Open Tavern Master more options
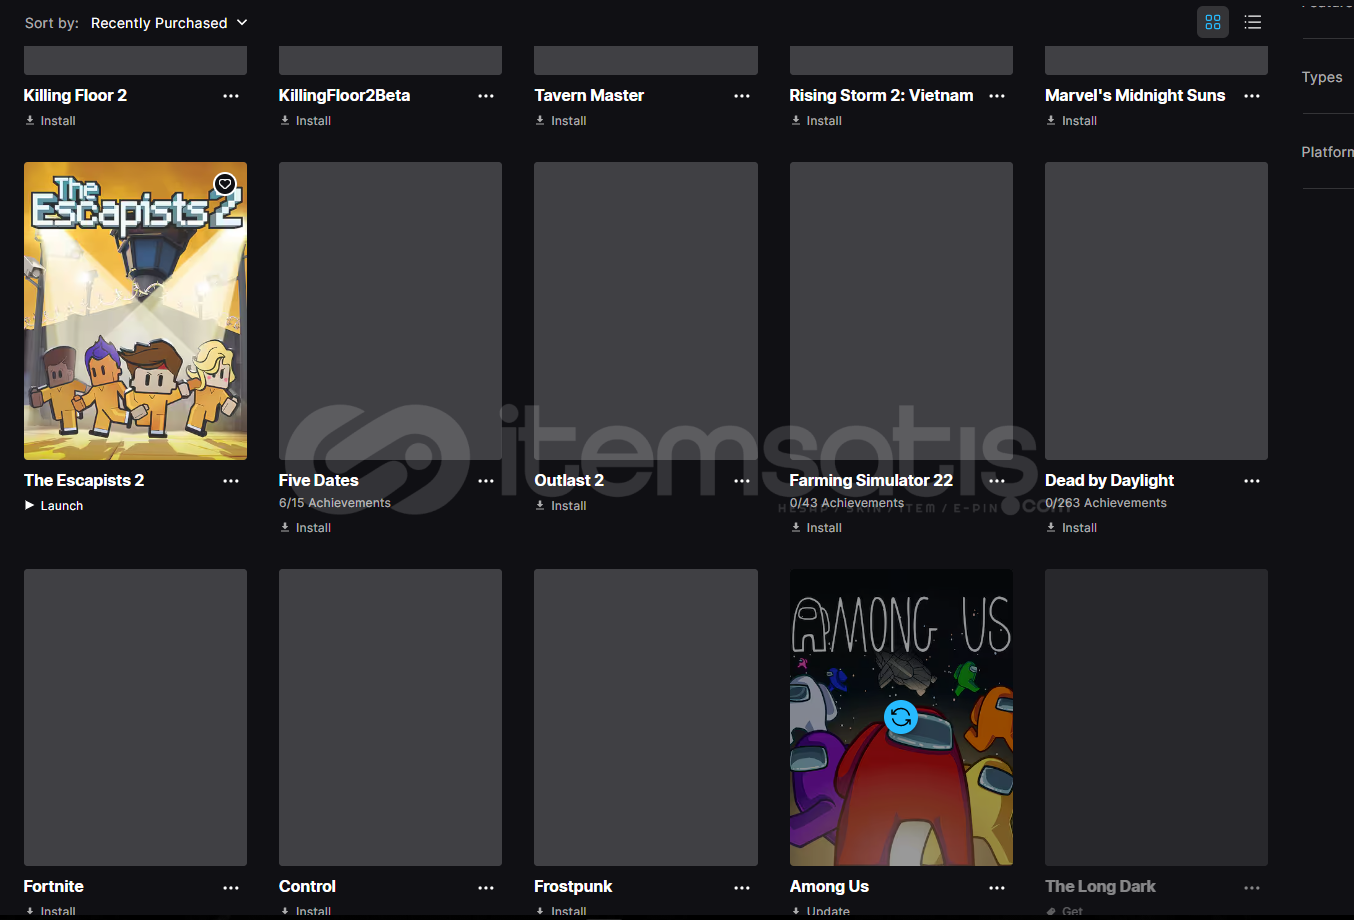The height and width of the screenshot is (920, 1354). click(742, 96)
